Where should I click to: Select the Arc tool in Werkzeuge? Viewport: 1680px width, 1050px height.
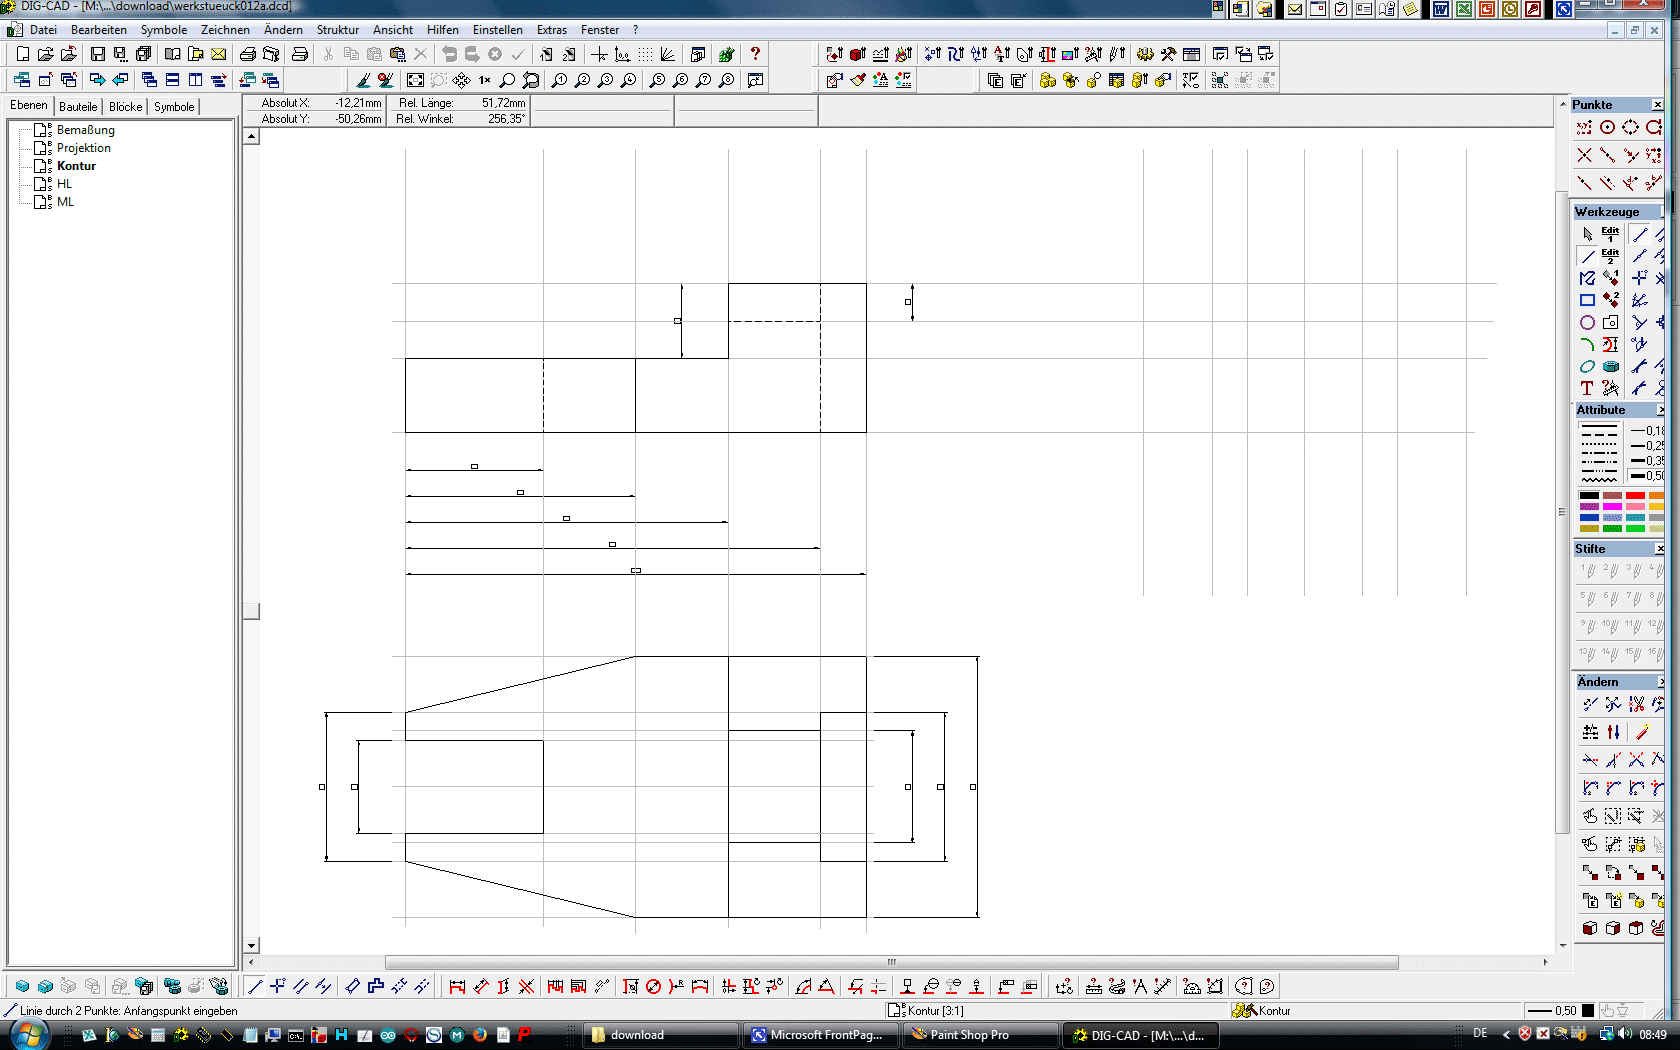pyautogui.click(x=1587, y=344)
